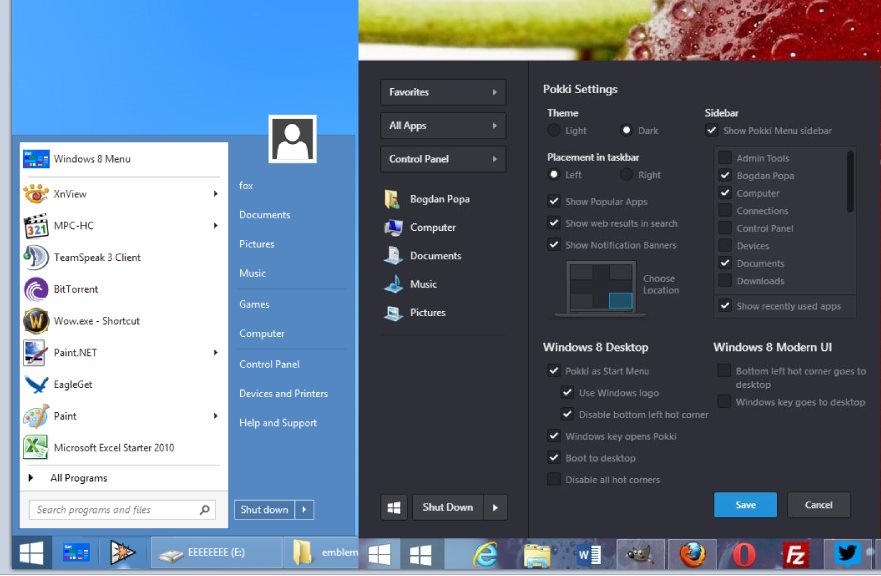Launch XnView from the start menu
Image resolution: width=881 pixels, height=576 pixels.
(124, 194)
